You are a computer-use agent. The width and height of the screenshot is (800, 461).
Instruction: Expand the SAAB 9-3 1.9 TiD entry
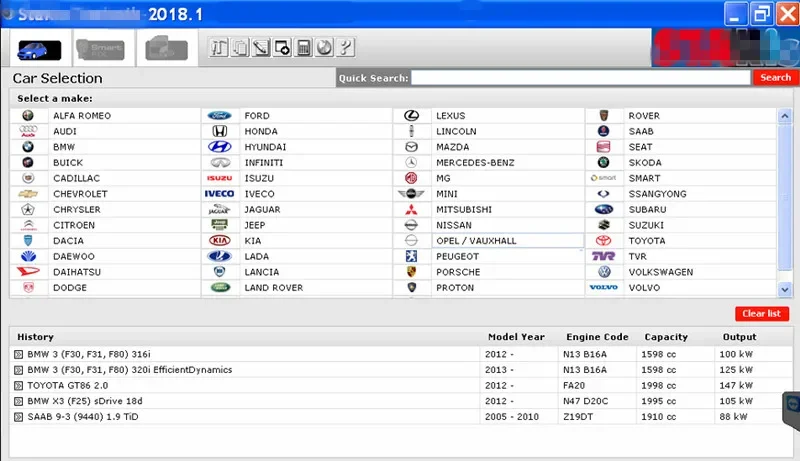pos(18,417)
